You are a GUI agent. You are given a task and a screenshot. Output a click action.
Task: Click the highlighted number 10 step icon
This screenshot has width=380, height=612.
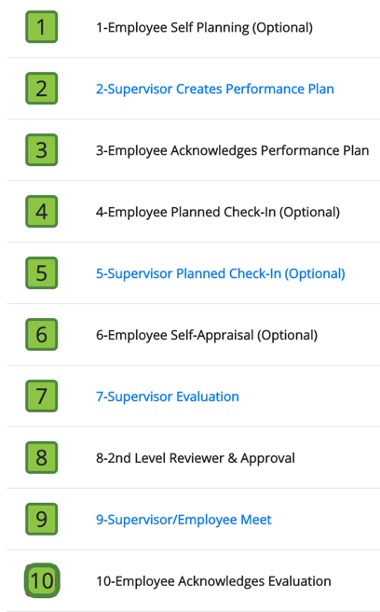tap(42, 580)
